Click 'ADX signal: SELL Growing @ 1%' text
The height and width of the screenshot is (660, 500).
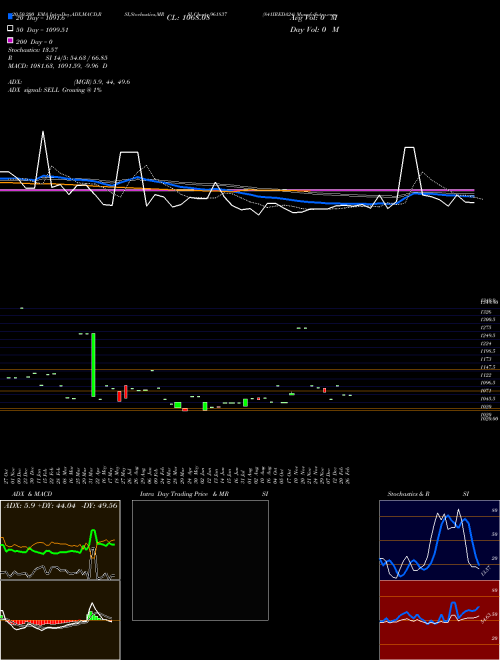55,90
